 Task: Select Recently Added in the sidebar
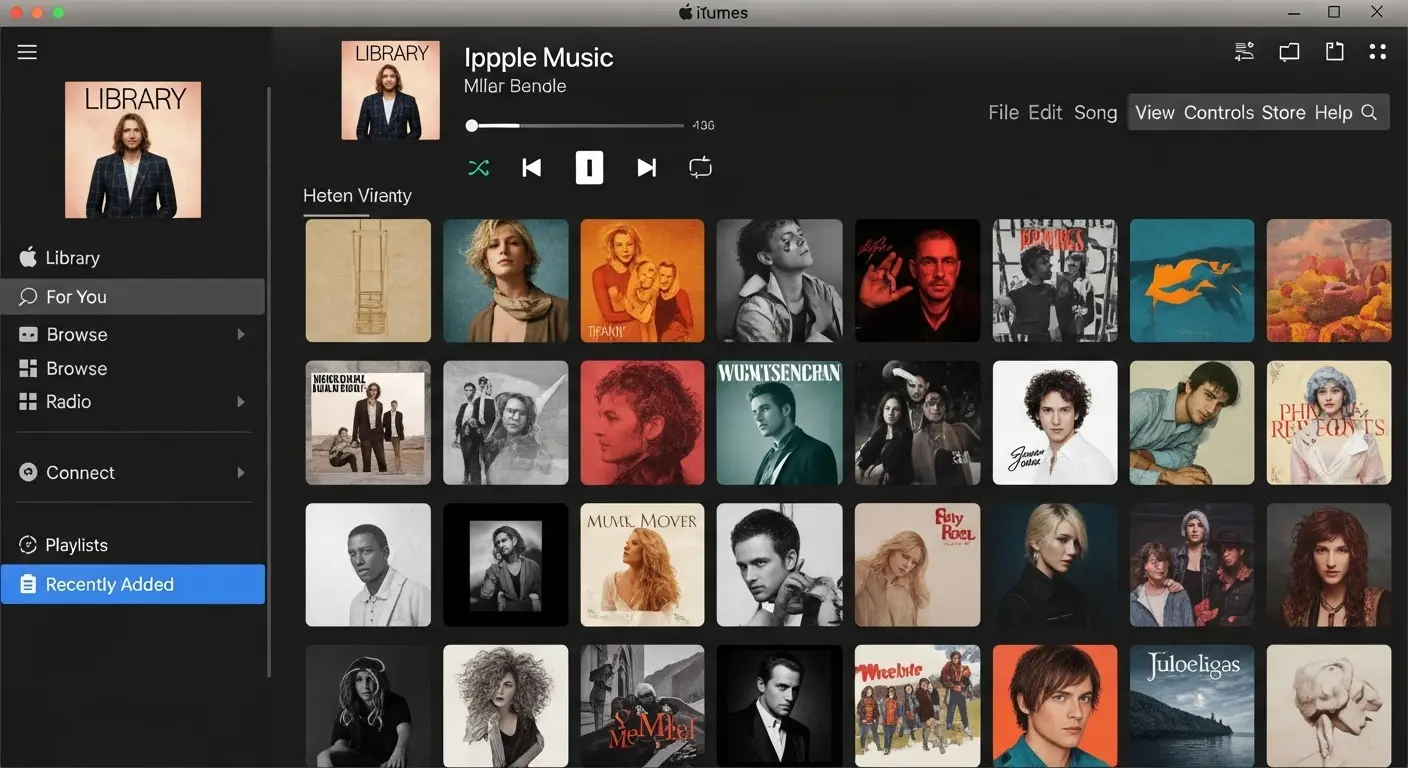point(133,584)
